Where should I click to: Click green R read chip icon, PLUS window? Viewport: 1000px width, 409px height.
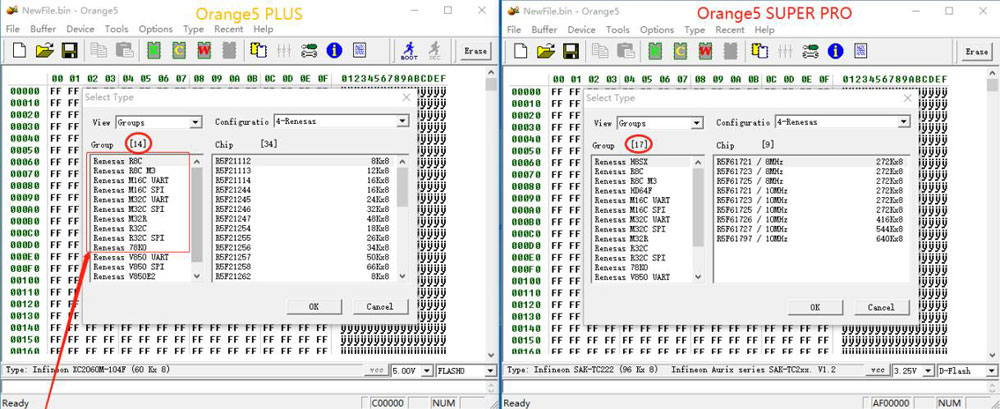click(154, 50)
